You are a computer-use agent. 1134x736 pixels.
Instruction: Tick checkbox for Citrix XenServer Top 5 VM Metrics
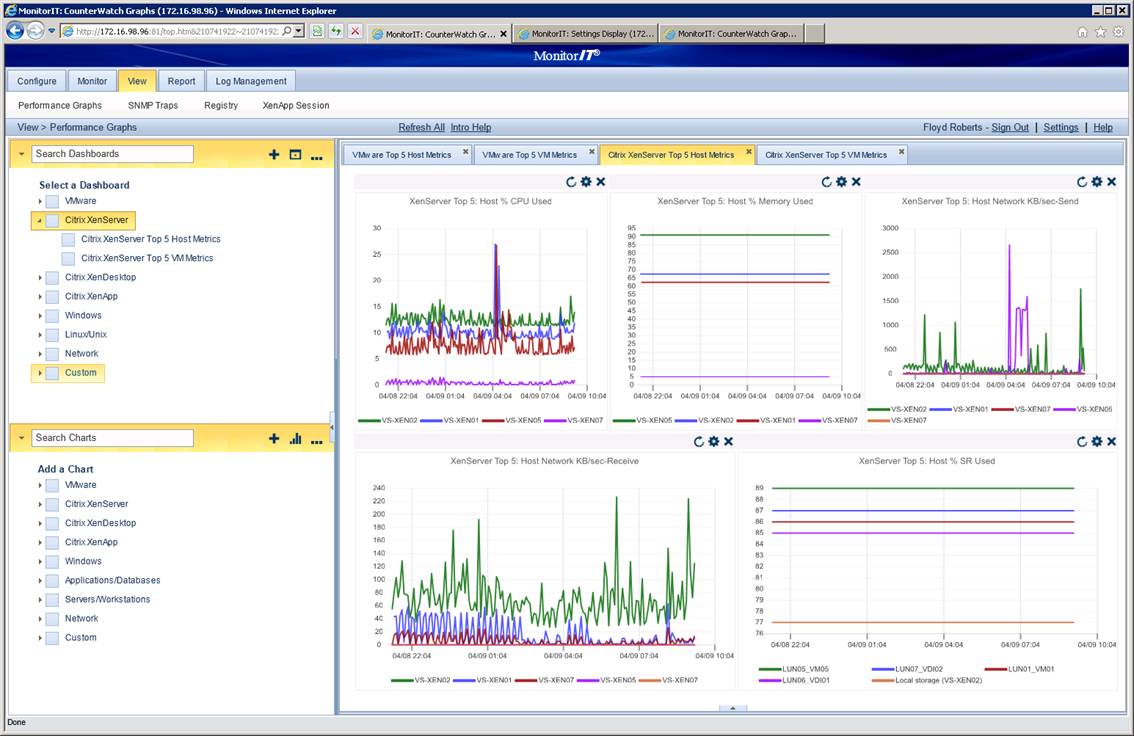[68, 258]
